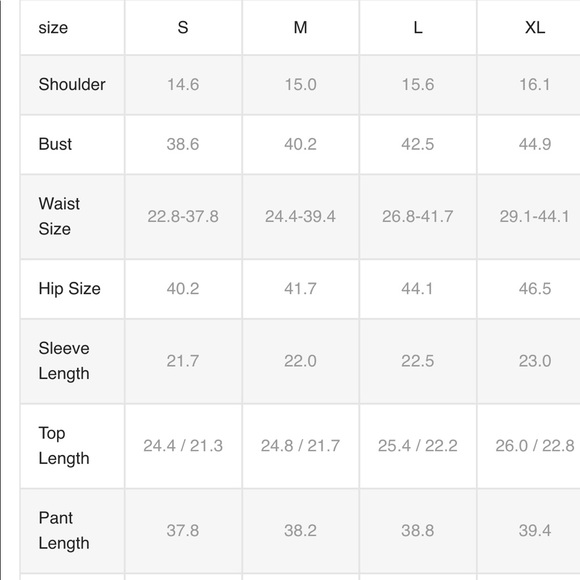Select the Waist Size row label
This screenshot has width=580, height=580.
tap(59, 216)
